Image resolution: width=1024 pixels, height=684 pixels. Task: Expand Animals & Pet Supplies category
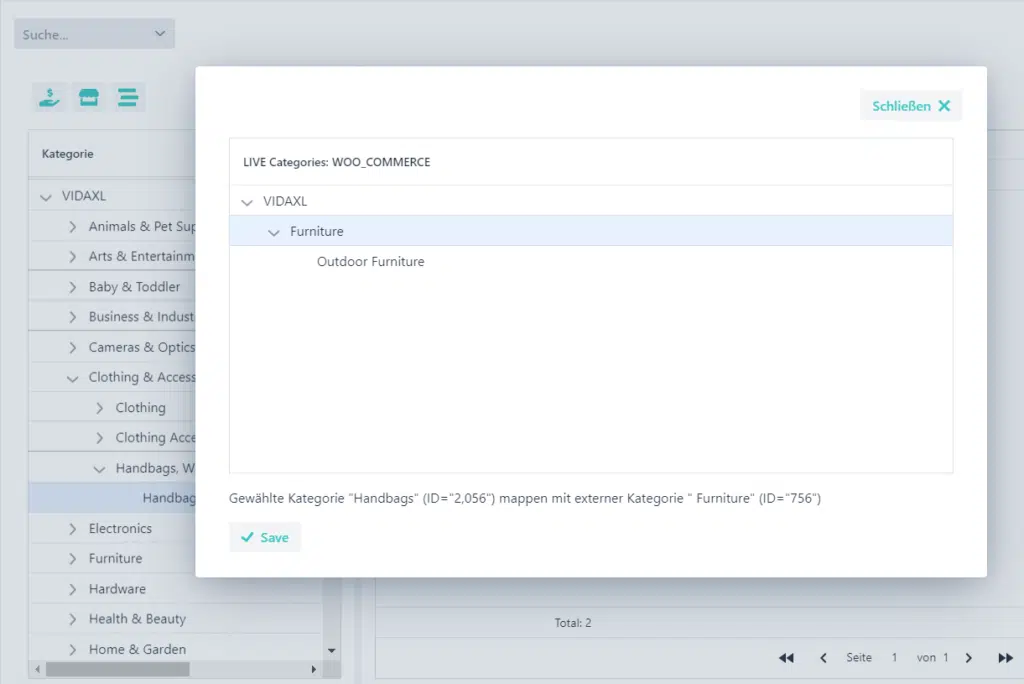point(72,227)
